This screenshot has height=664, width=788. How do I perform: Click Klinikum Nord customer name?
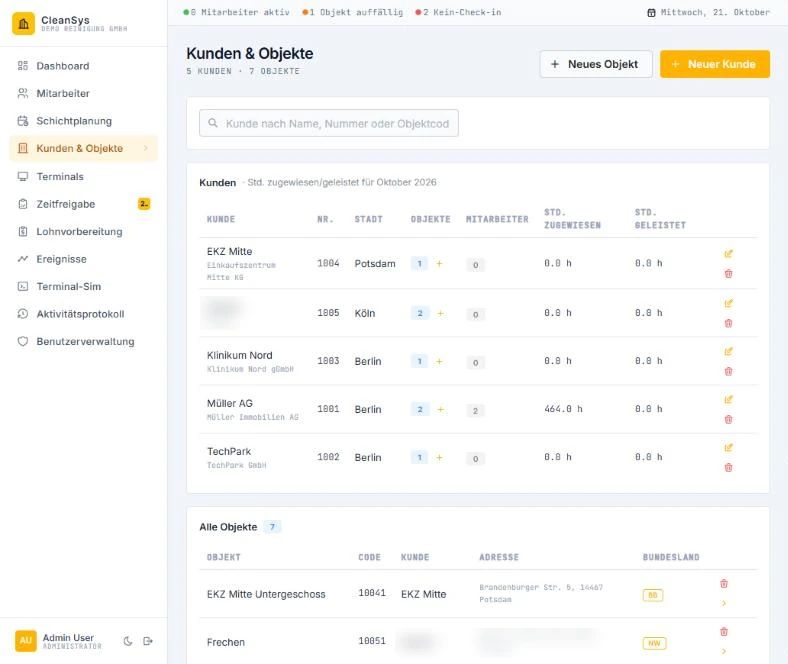point(240,355)
